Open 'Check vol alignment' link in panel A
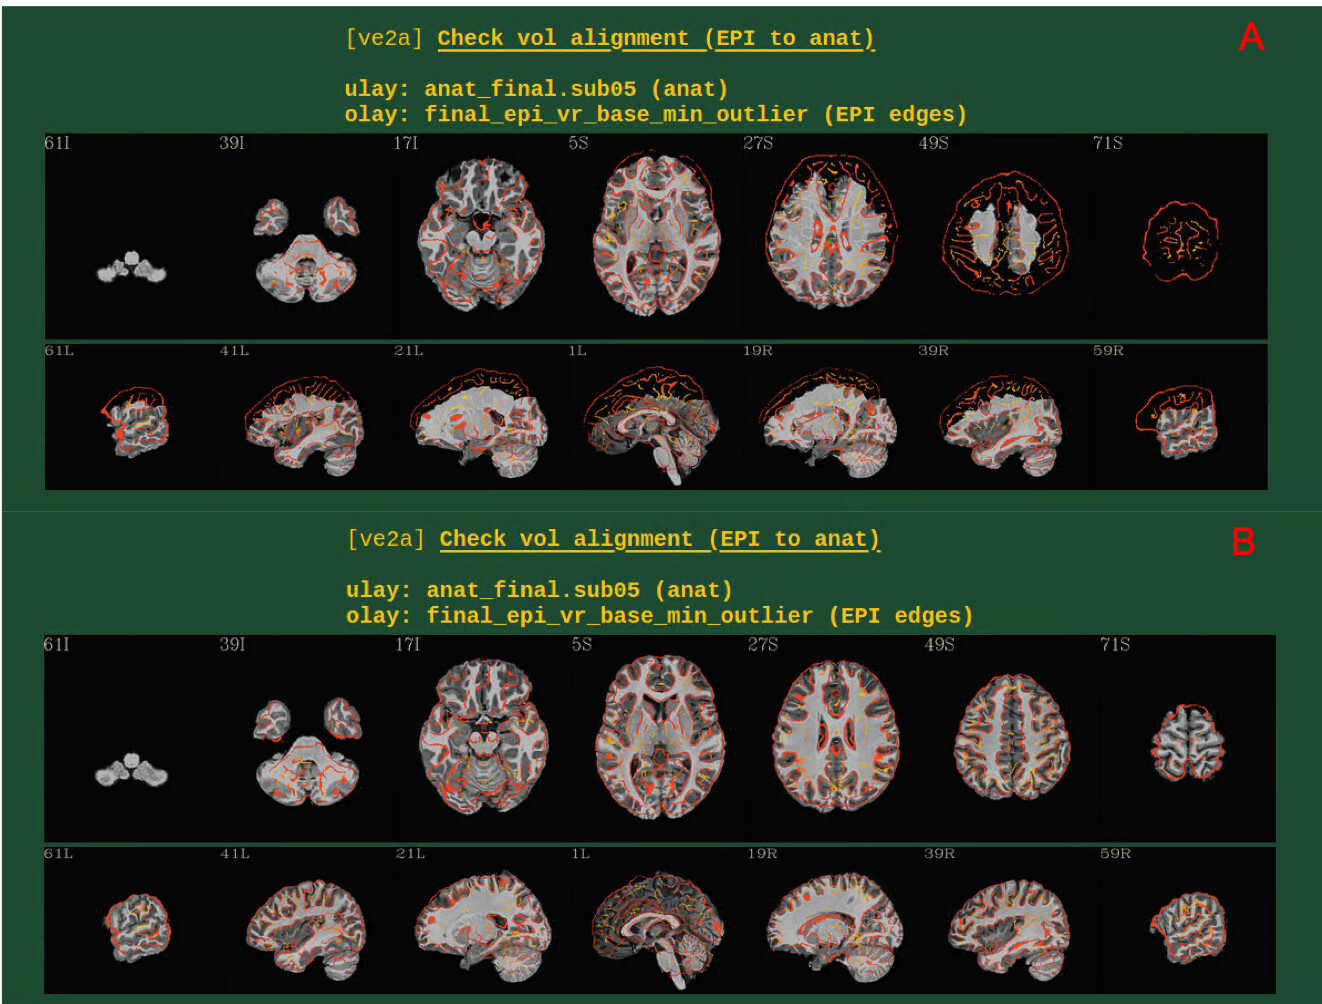Image resolution: width=1322 pixels, height=1004 pixels. coord(656,38)
